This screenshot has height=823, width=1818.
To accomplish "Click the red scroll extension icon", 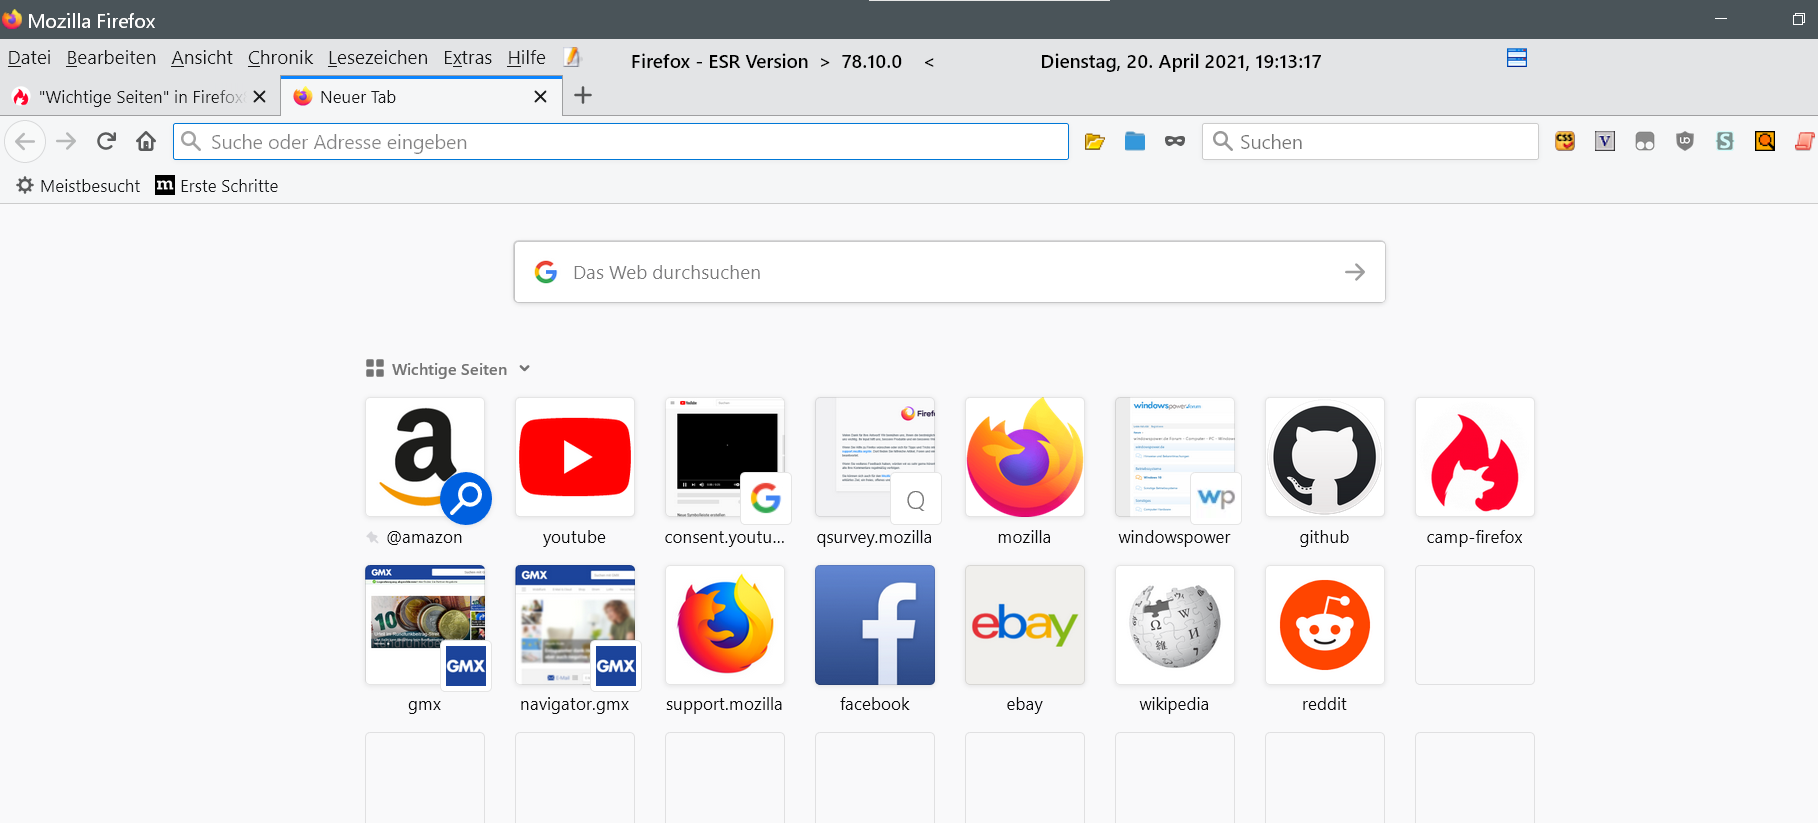I will 1805,142.
